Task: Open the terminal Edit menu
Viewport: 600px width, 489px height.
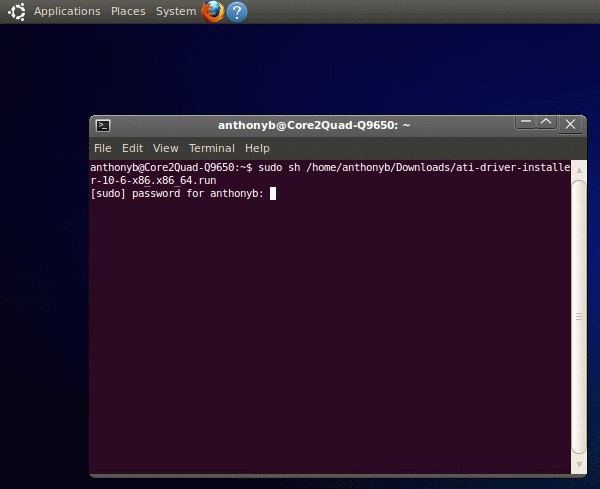Action: pos(132,148)
